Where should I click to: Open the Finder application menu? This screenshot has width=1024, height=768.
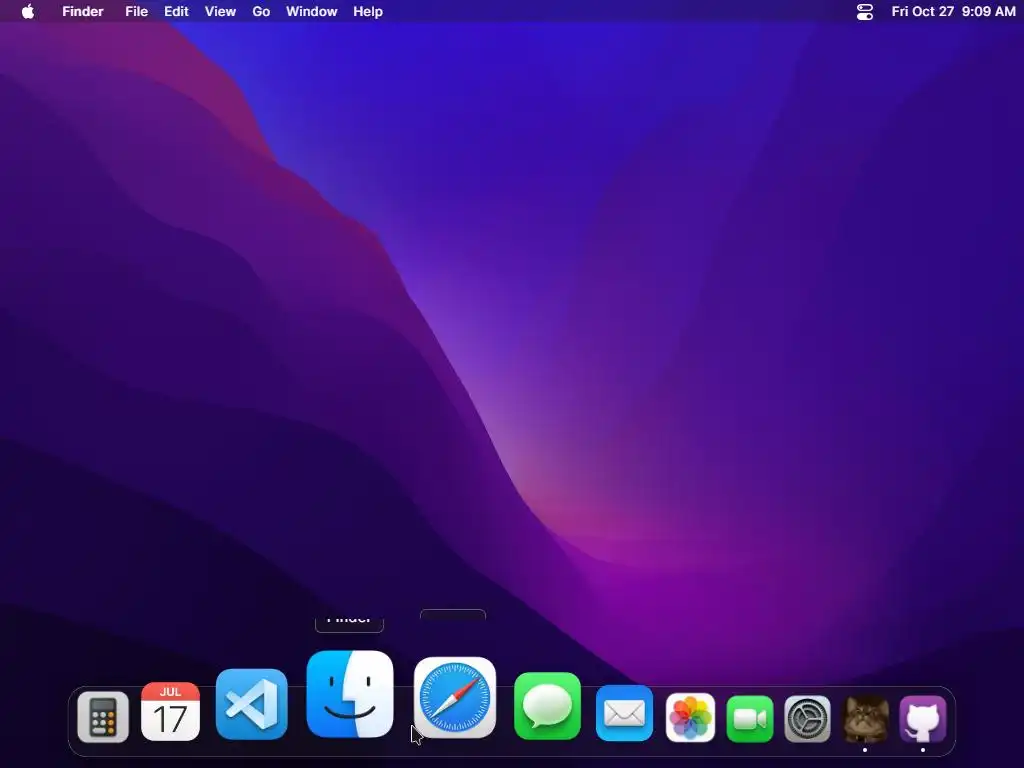coord(83,12)
